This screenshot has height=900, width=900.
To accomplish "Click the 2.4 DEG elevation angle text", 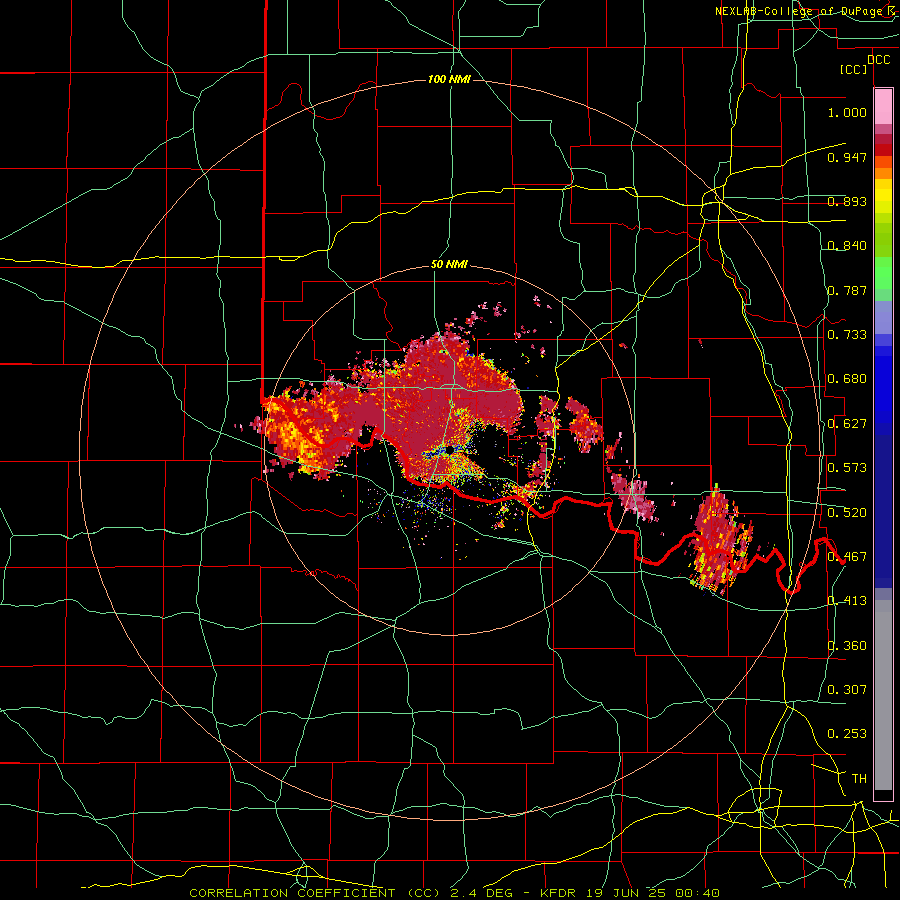I will [x=483, y=893].
